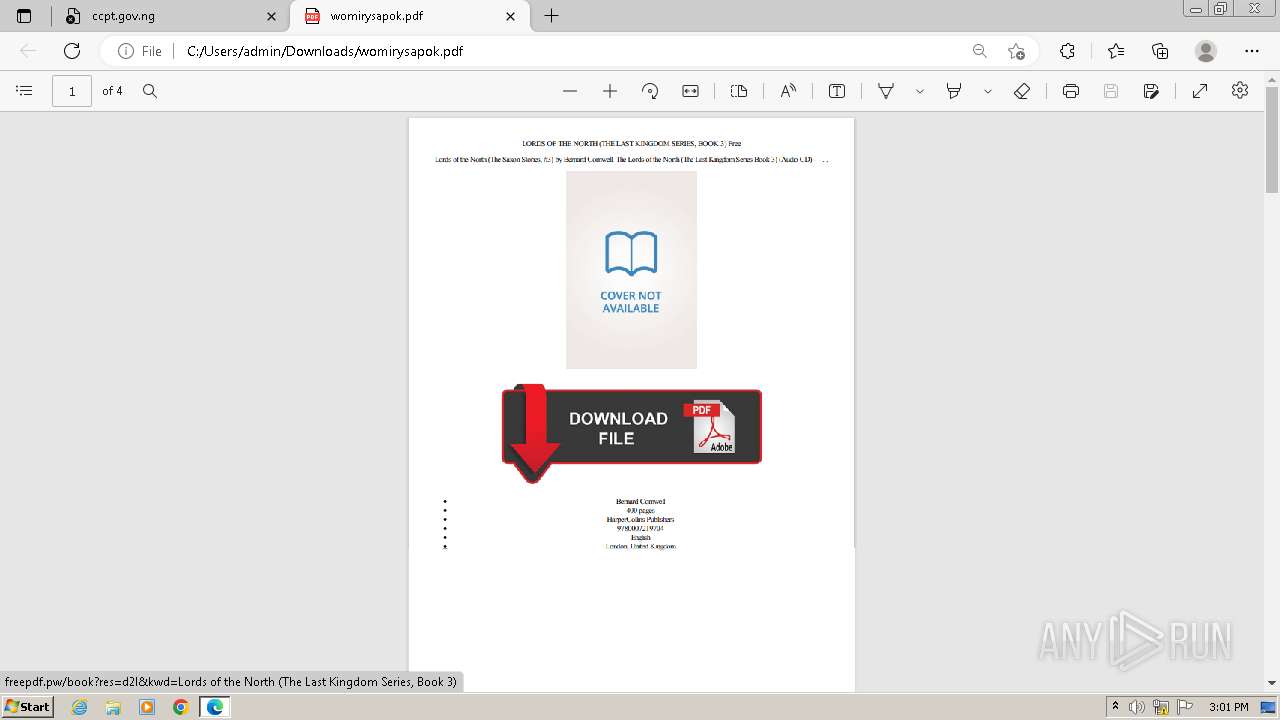The height and width of the screenshot is (720, 1280).
Task: Open the Favorites list
Action: 1116,51
